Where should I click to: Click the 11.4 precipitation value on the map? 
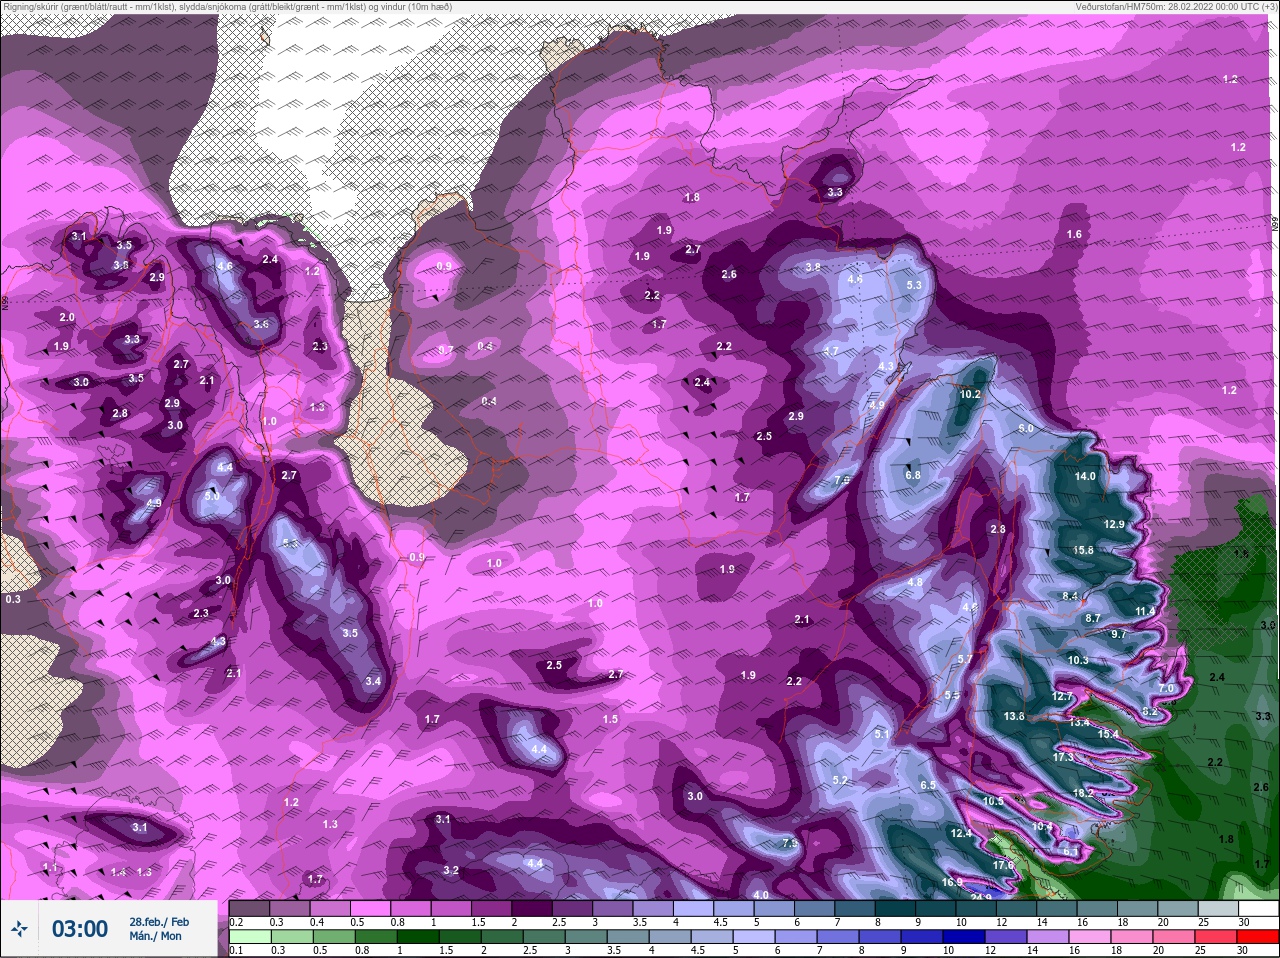pyautogui.click(x=1145, y=611)
